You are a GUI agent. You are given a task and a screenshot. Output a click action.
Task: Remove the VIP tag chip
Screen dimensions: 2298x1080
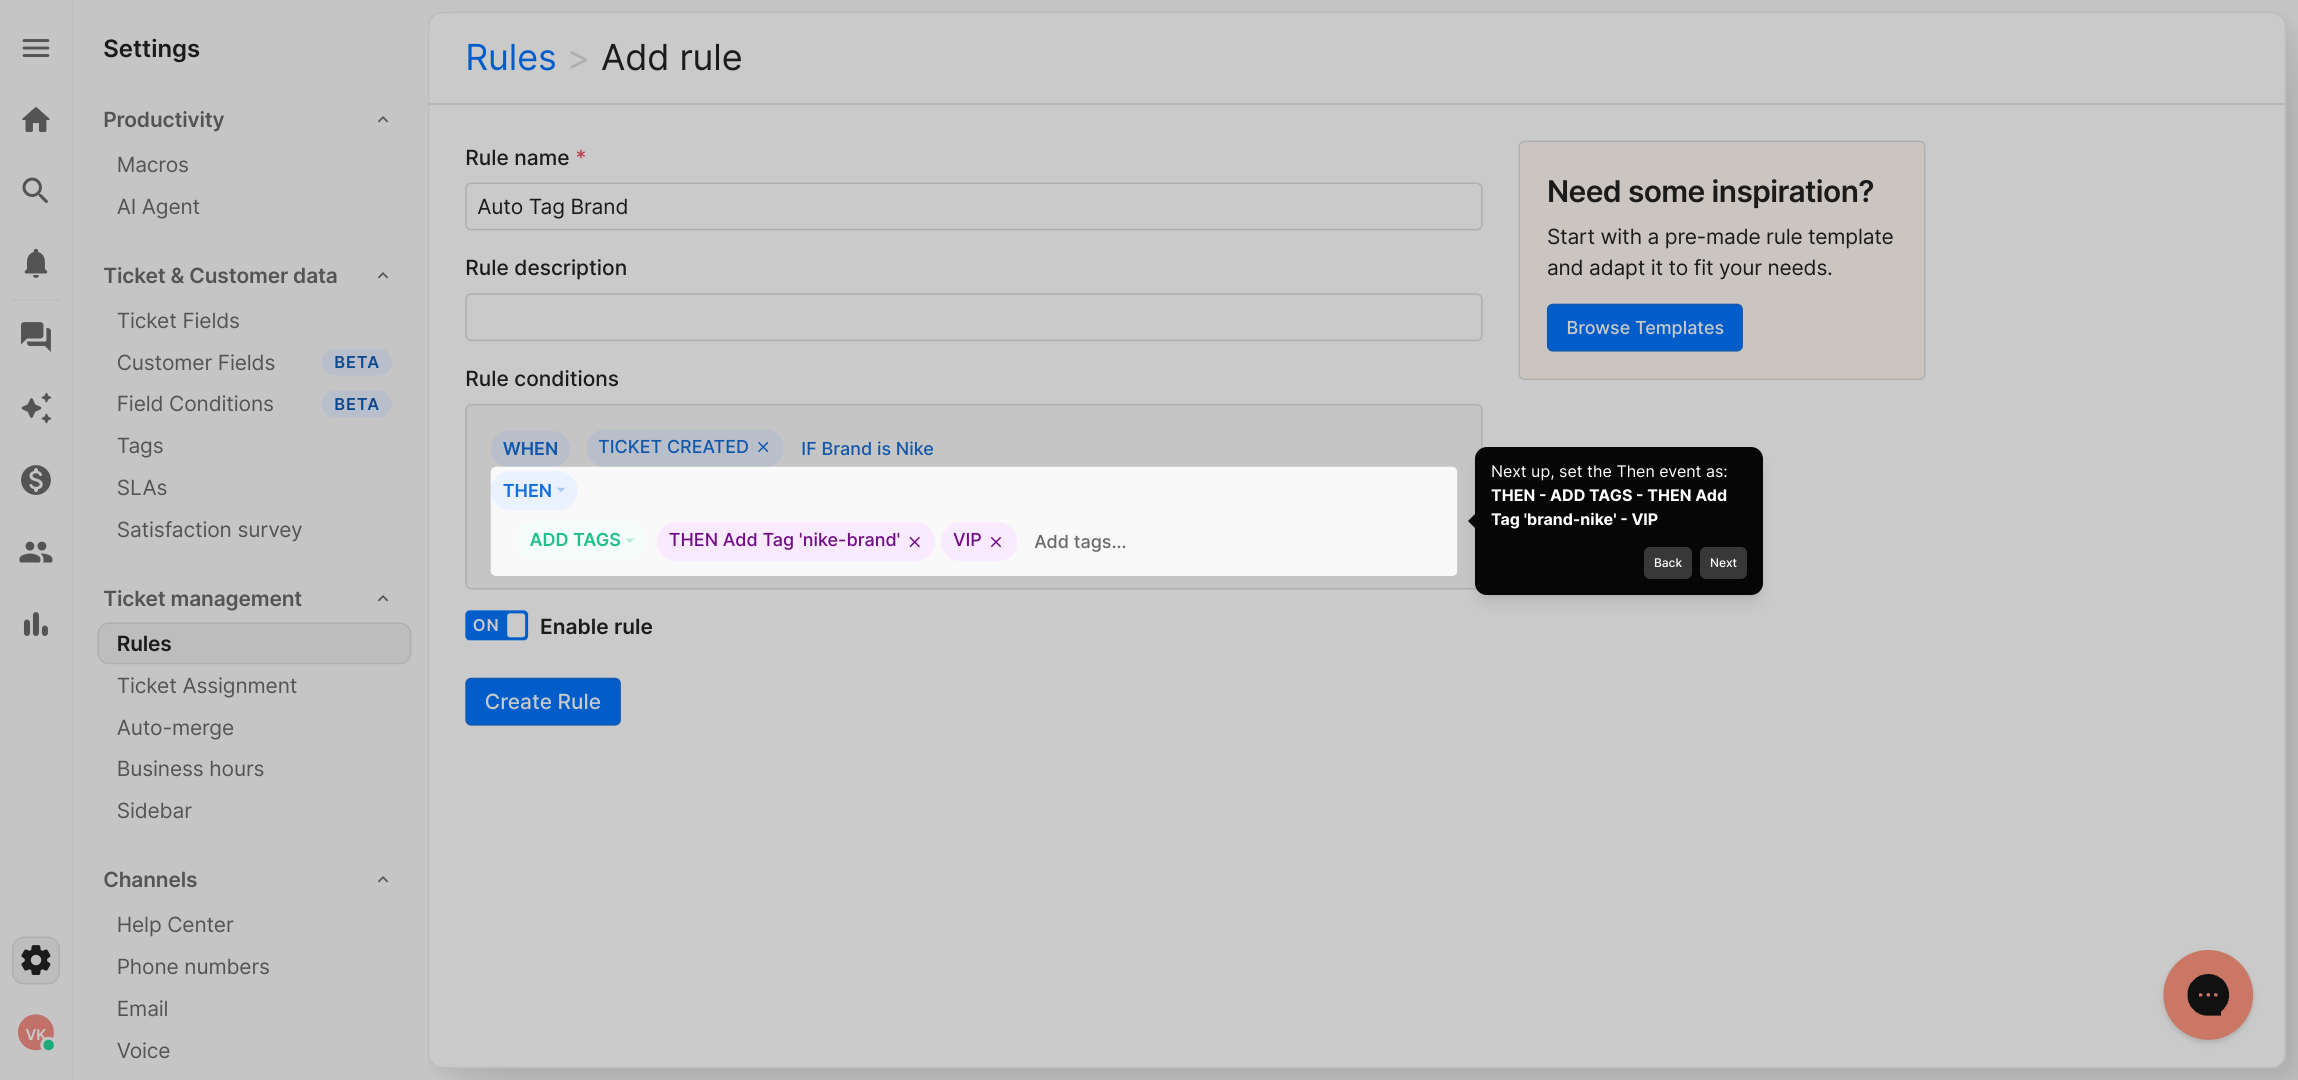[x=996, y=542]
